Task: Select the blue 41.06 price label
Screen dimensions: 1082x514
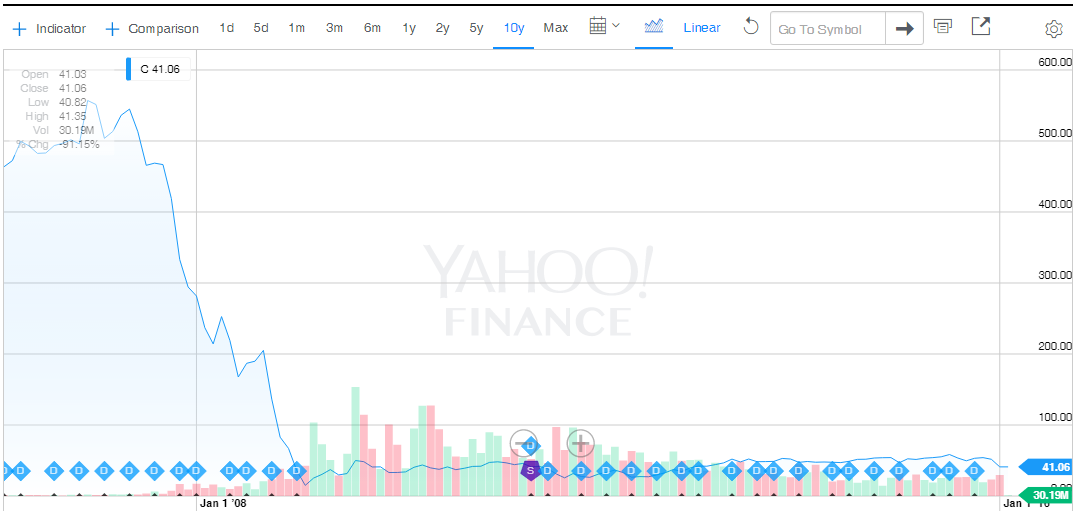Action: [1048, 467]
